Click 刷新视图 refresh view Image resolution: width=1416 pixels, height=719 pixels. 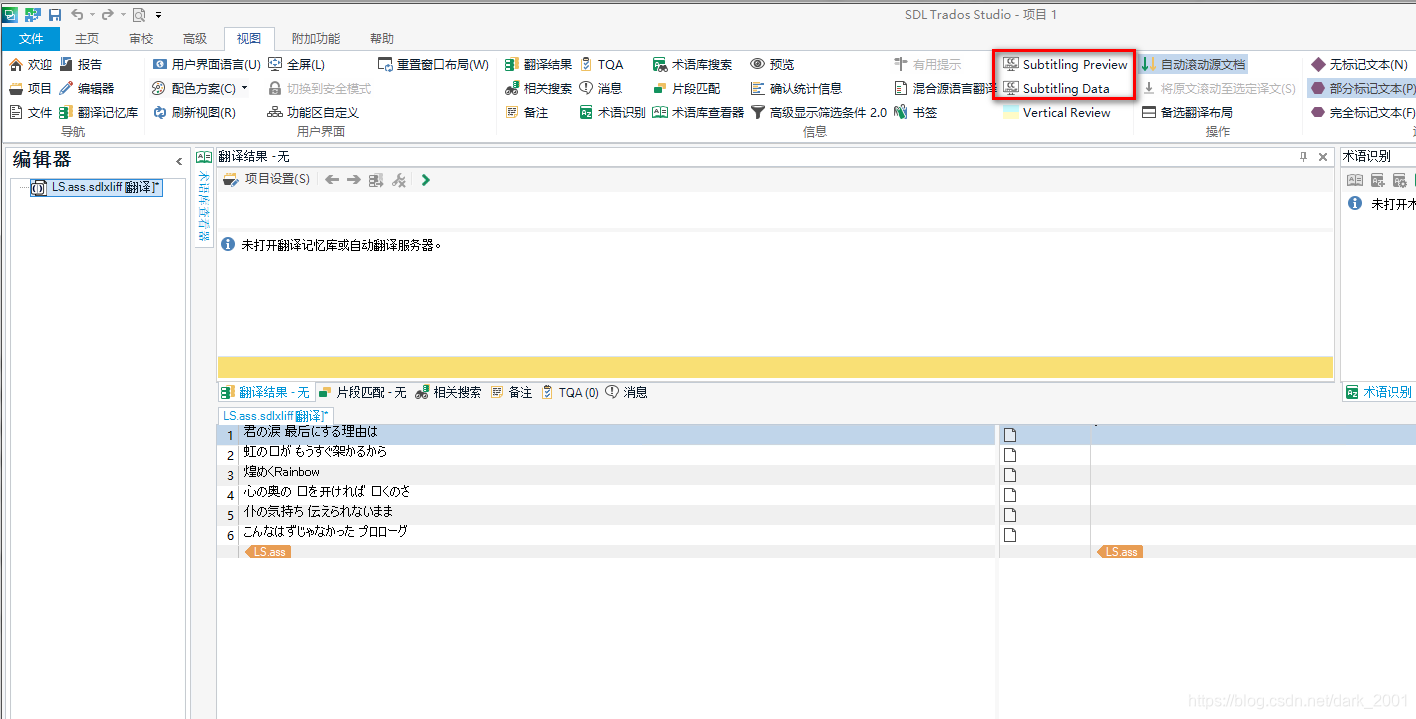(194, 112)
